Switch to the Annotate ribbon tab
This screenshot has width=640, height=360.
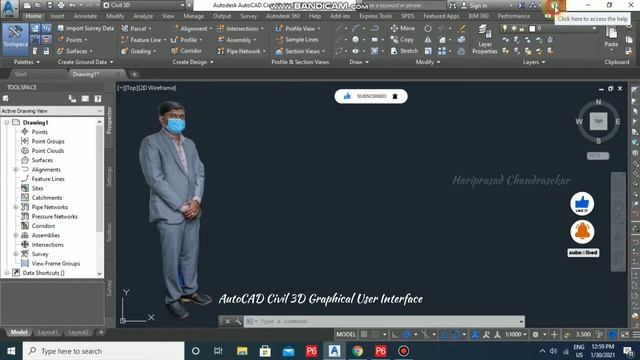pos(85,16)
